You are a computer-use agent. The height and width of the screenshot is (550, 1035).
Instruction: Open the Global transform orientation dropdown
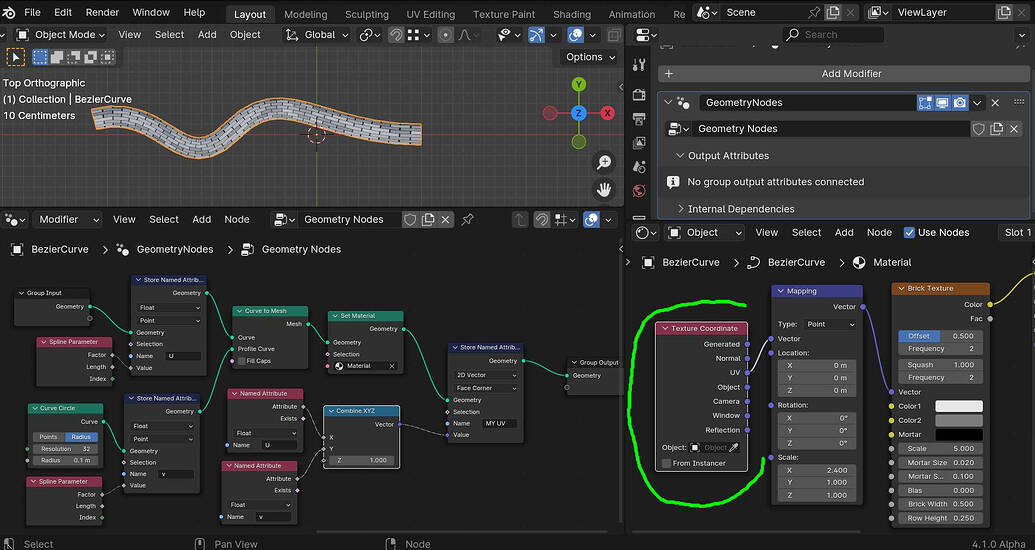[316, 35]
